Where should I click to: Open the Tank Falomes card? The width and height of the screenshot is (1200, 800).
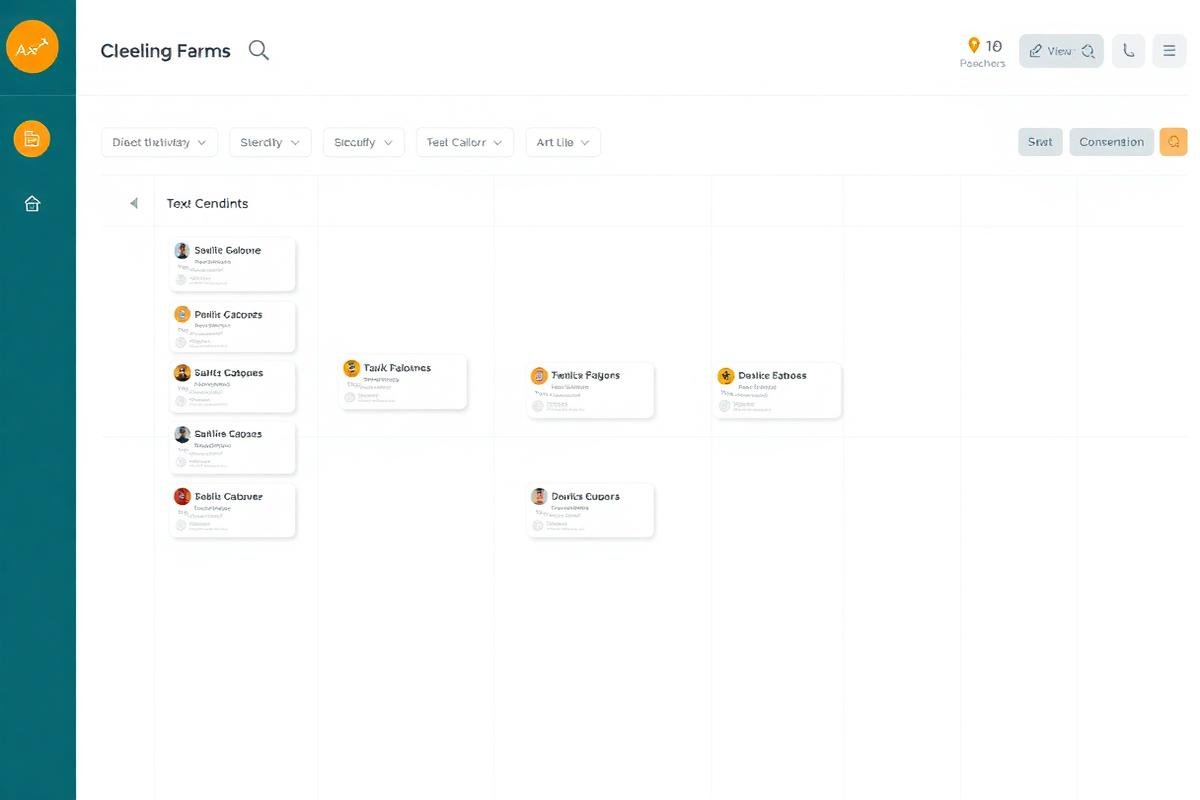403,382
